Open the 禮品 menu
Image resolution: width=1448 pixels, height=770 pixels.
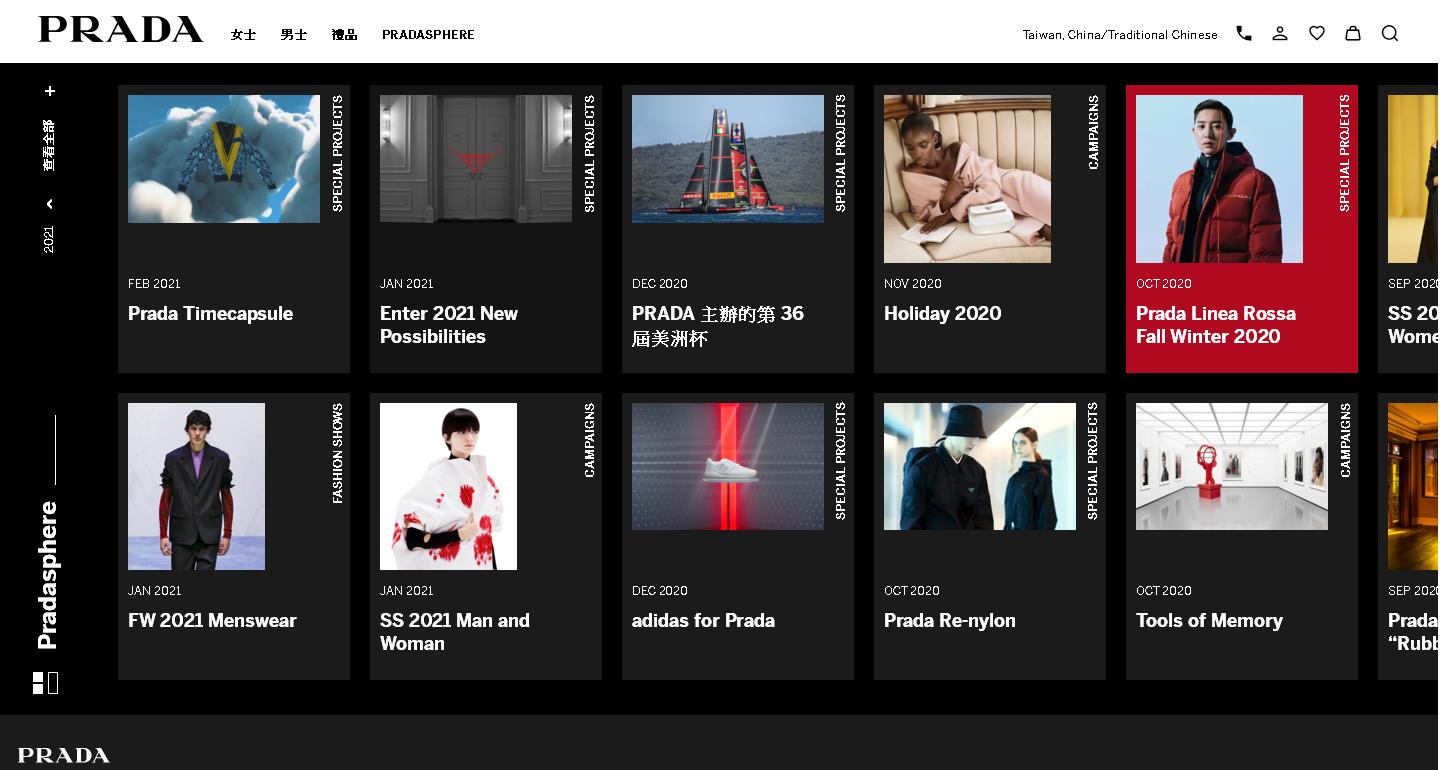pyautogui.click(x=344, y=34)
